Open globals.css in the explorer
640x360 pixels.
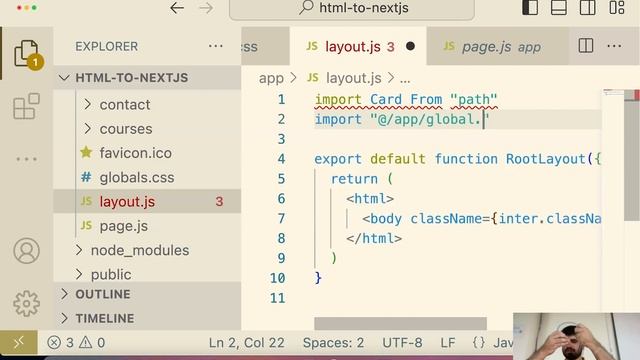pyautogui.click(x=147, y=177)
